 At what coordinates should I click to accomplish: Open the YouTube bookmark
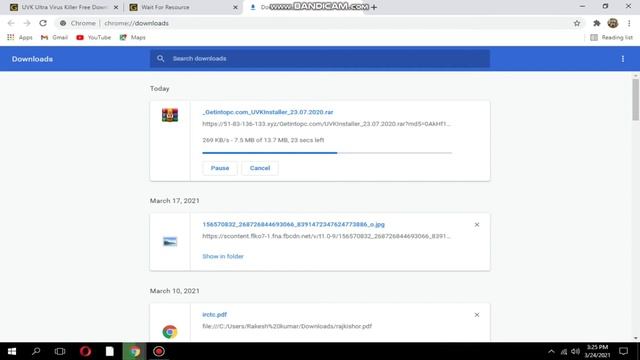[x=93, y=38]
